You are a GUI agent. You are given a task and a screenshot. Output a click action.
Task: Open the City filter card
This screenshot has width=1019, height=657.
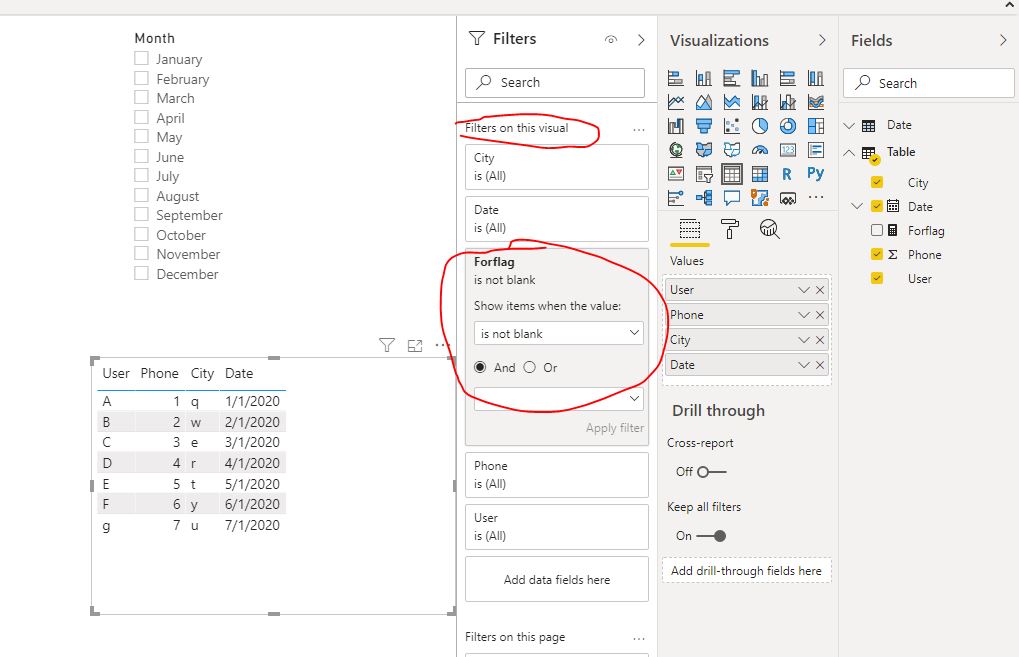coord(557,167)
